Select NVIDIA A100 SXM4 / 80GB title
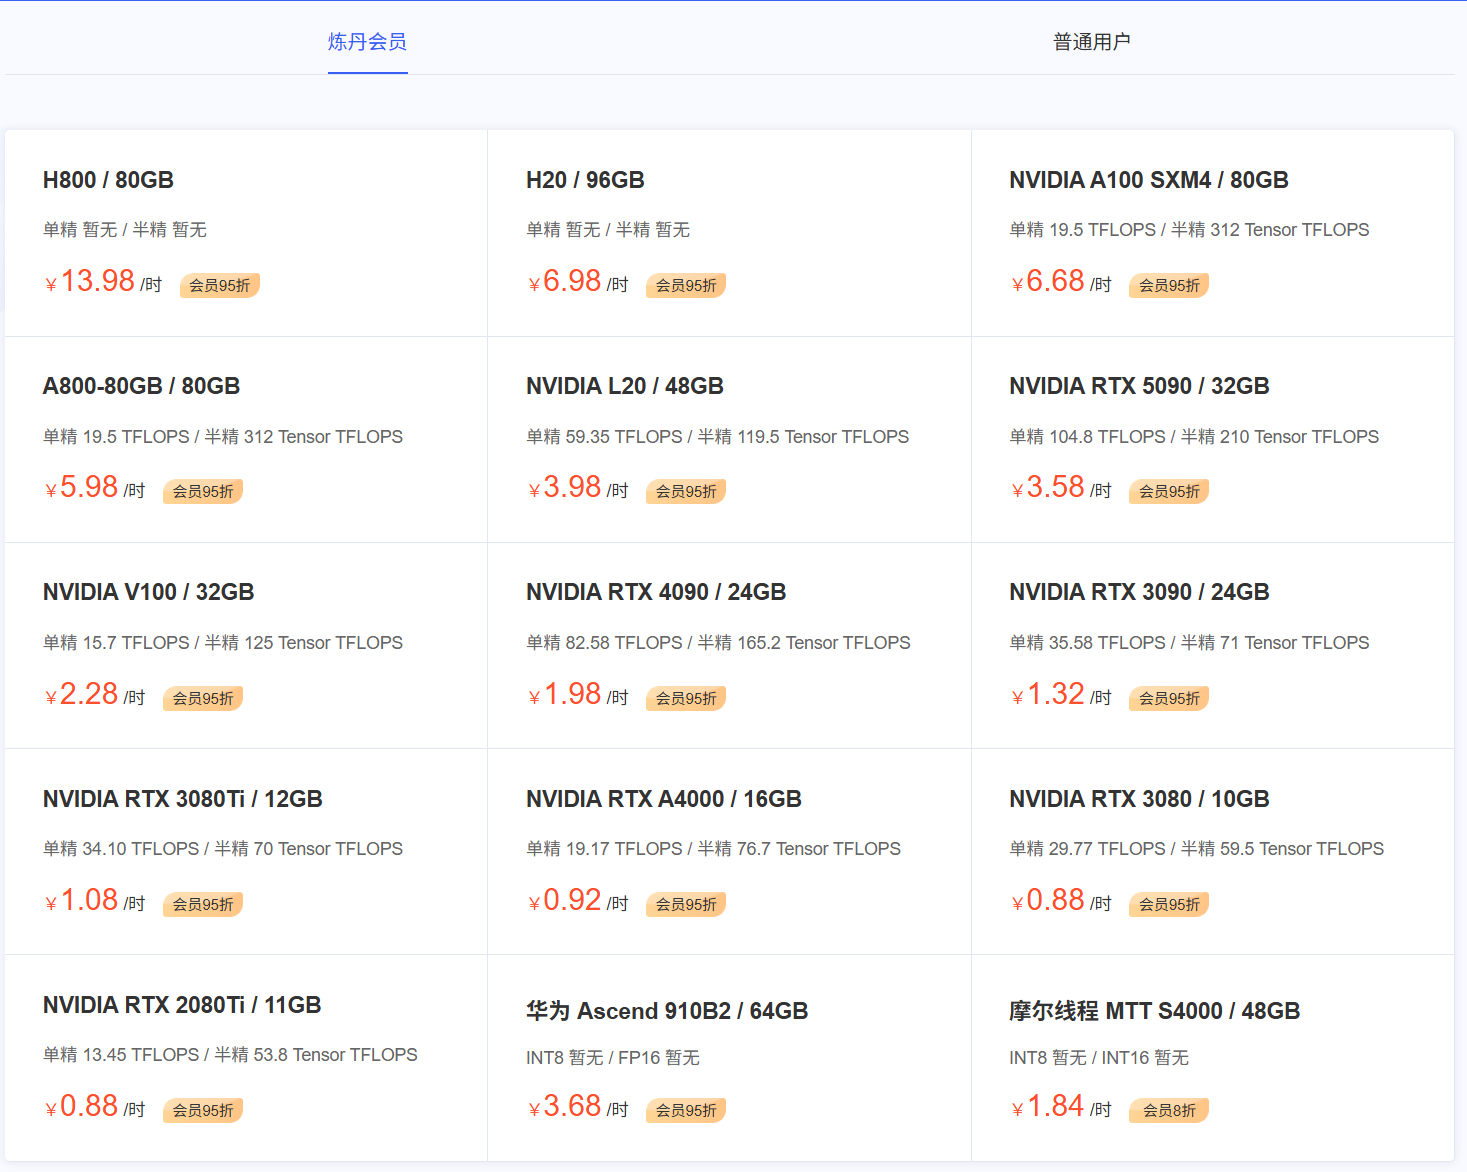 (1149, 180)
